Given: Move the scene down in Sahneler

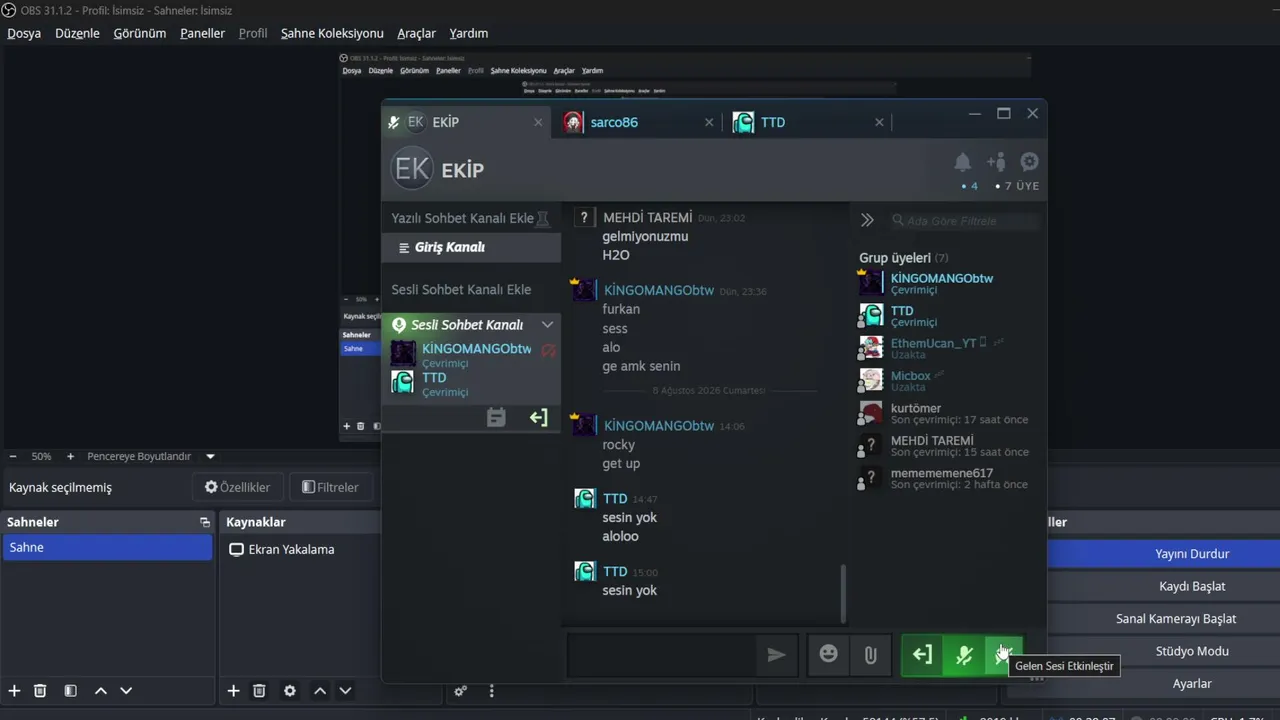Looking at the screenshot, I should coord(126,691).
